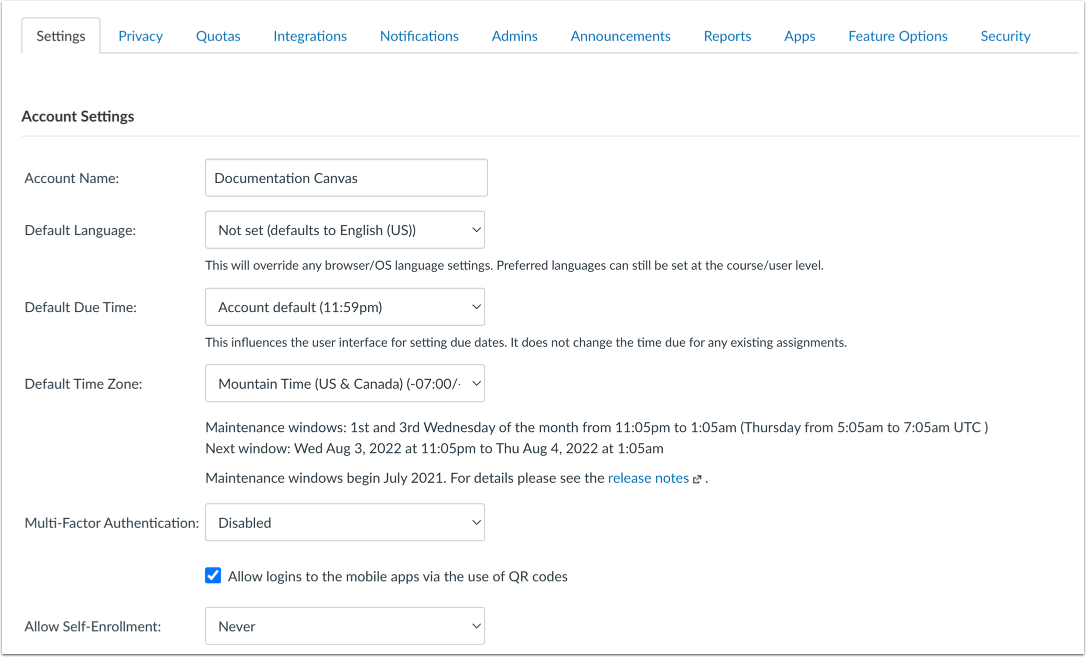Click the language override help text

(515, 265)
